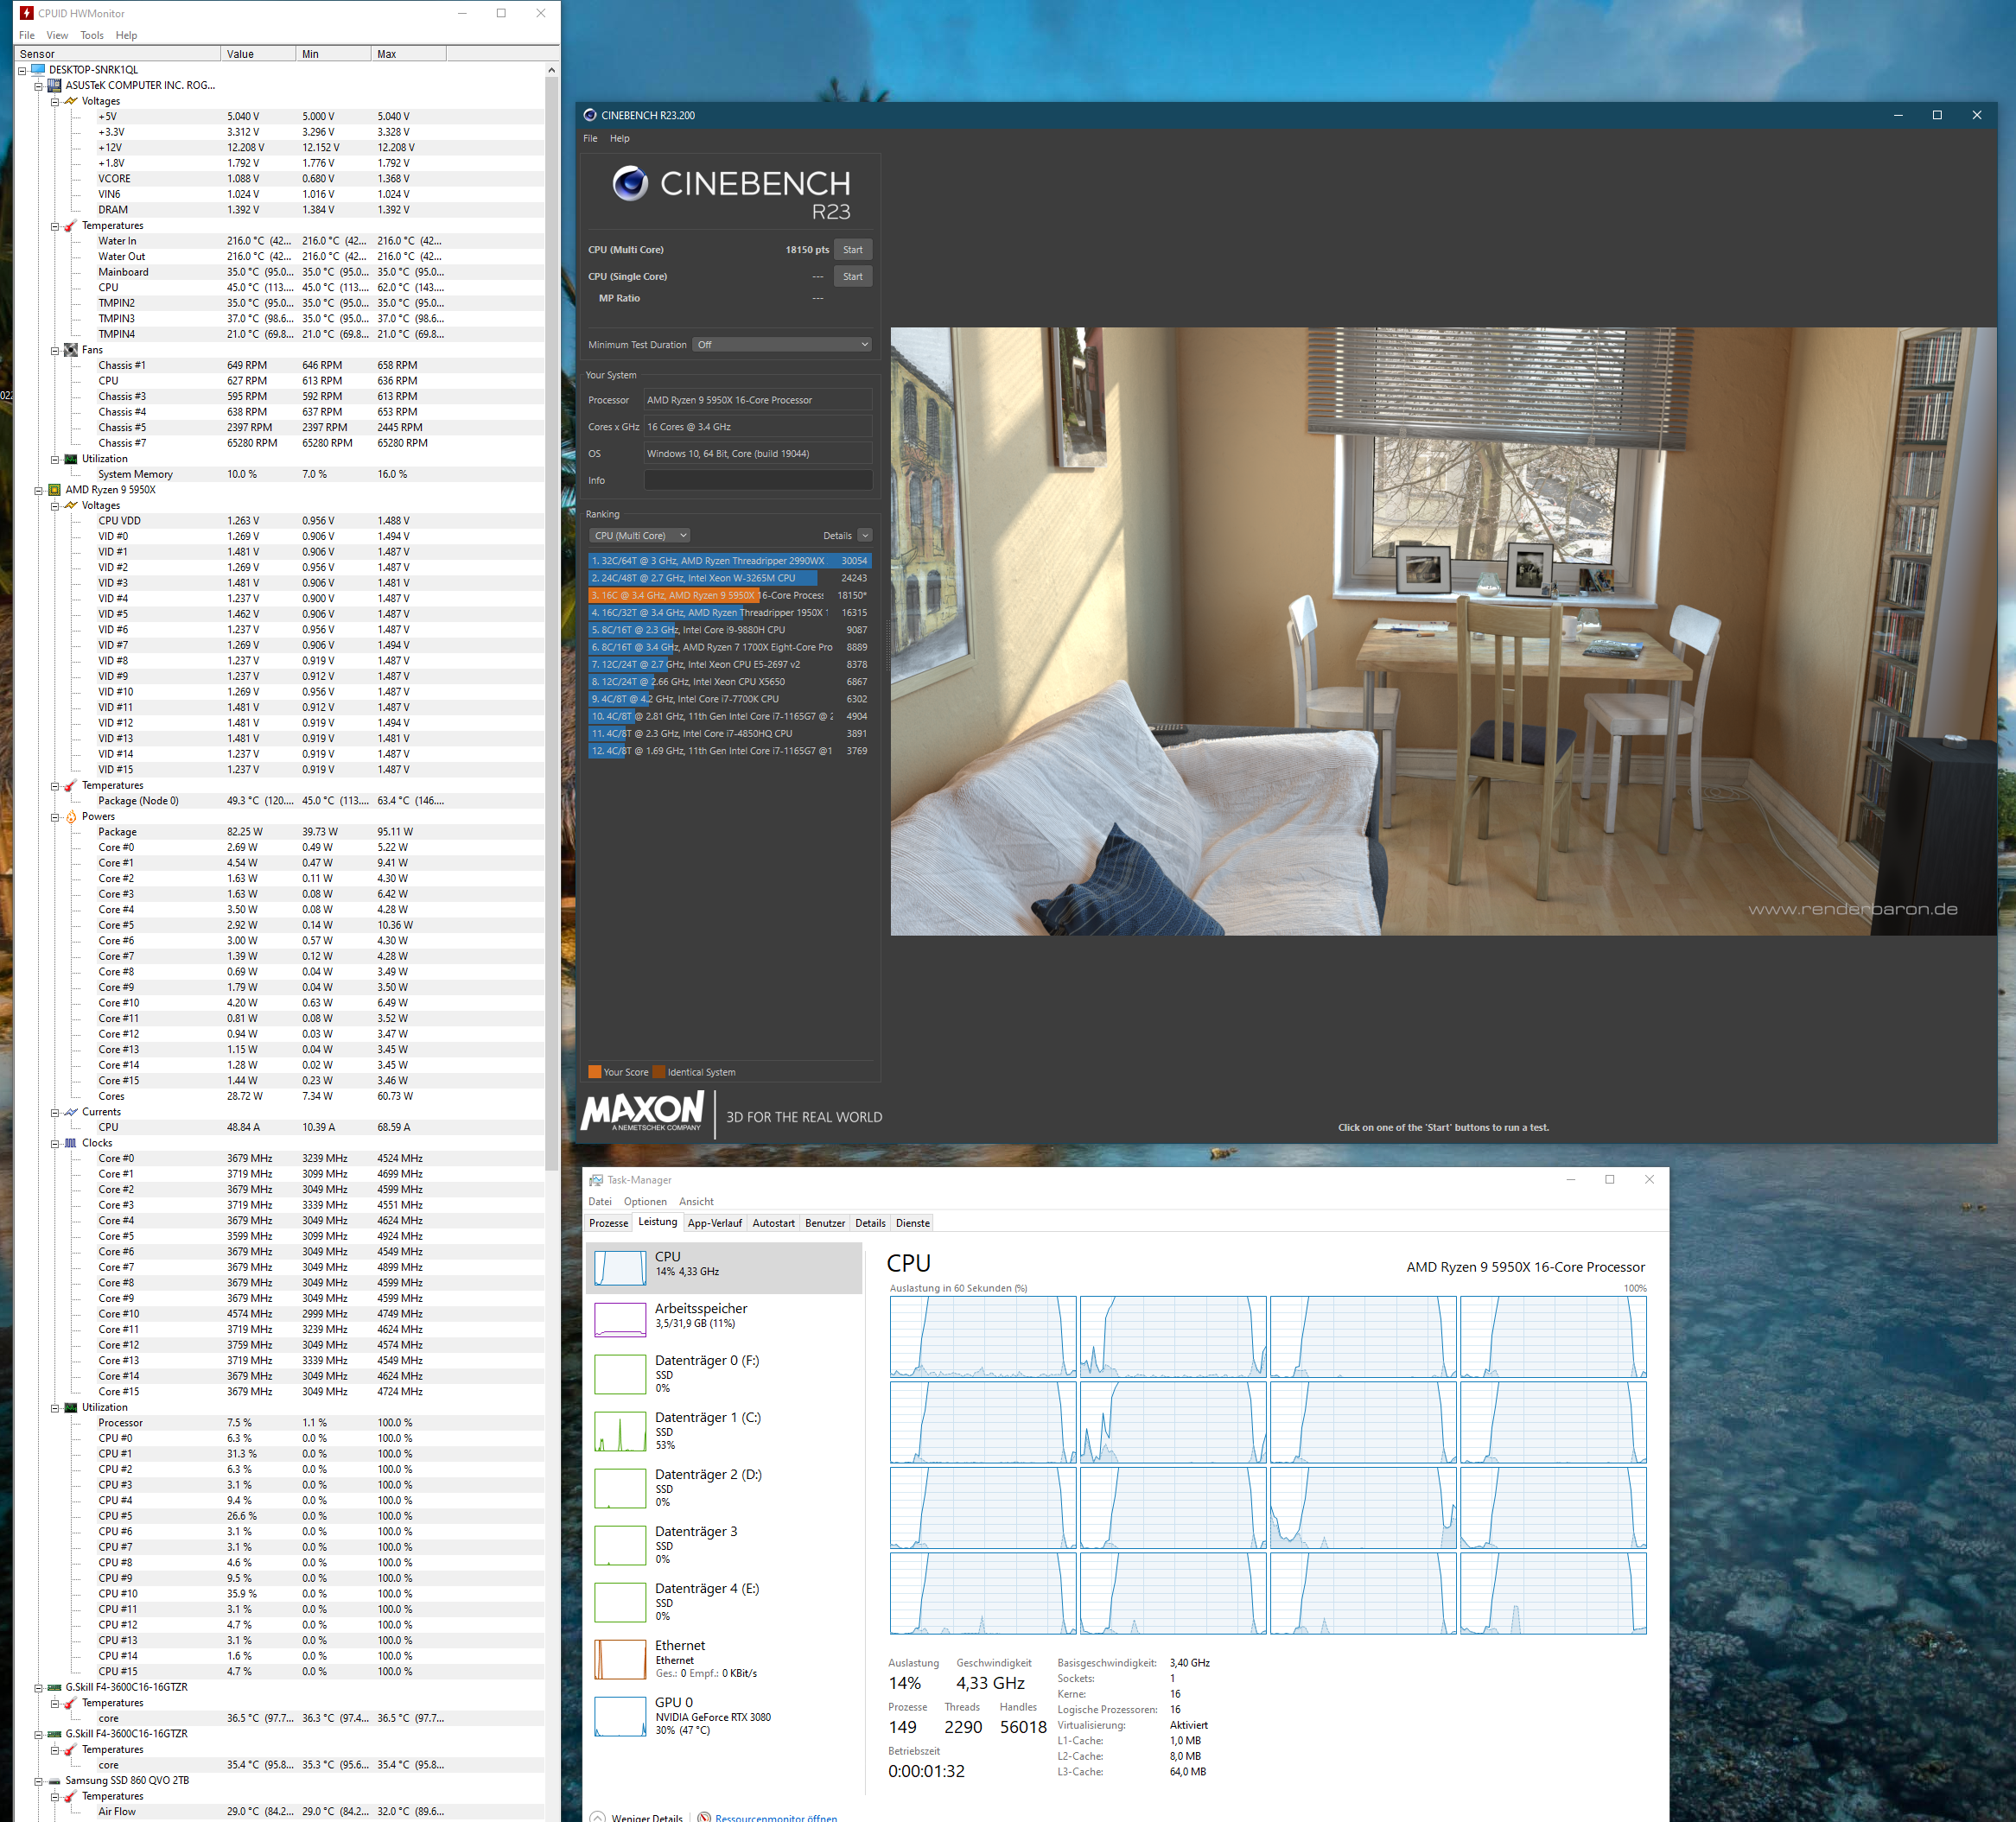Select the Core i7-7700K ranking row
2016x1822 pixels.
coord(729,699)
